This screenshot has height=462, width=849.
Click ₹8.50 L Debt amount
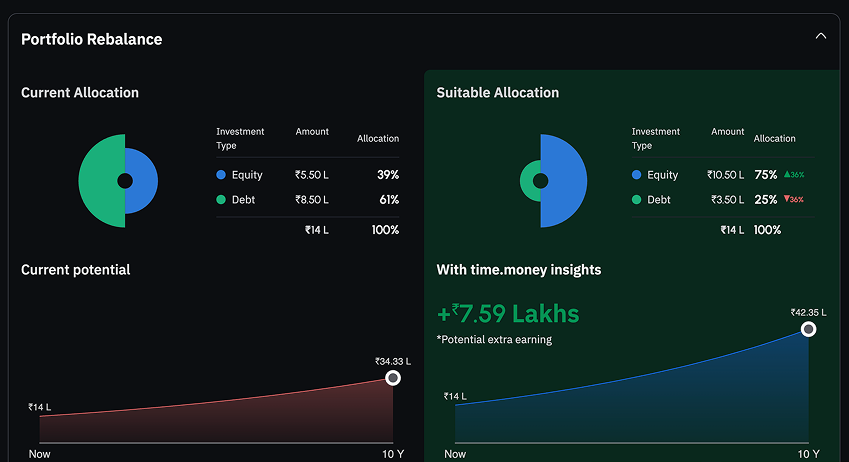[x=312, y=200]
